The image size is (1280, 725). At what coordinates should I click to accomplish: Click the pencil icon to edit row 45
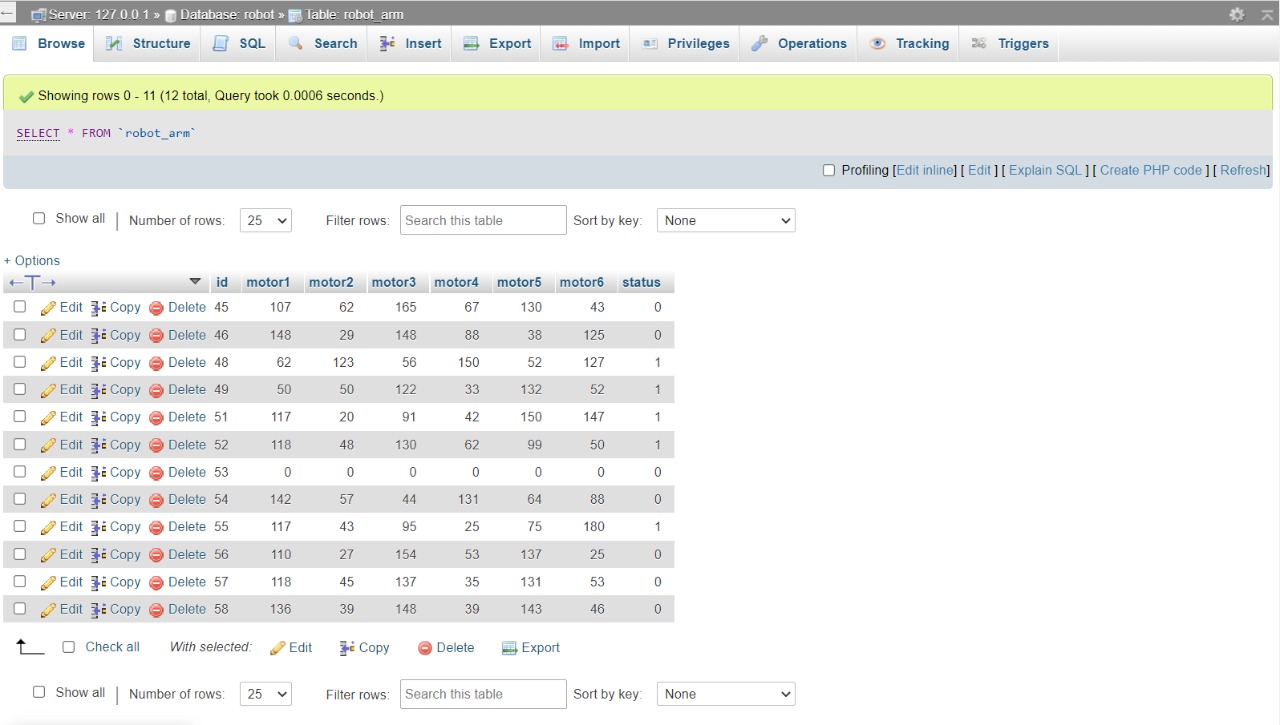(x=48, y=307)
